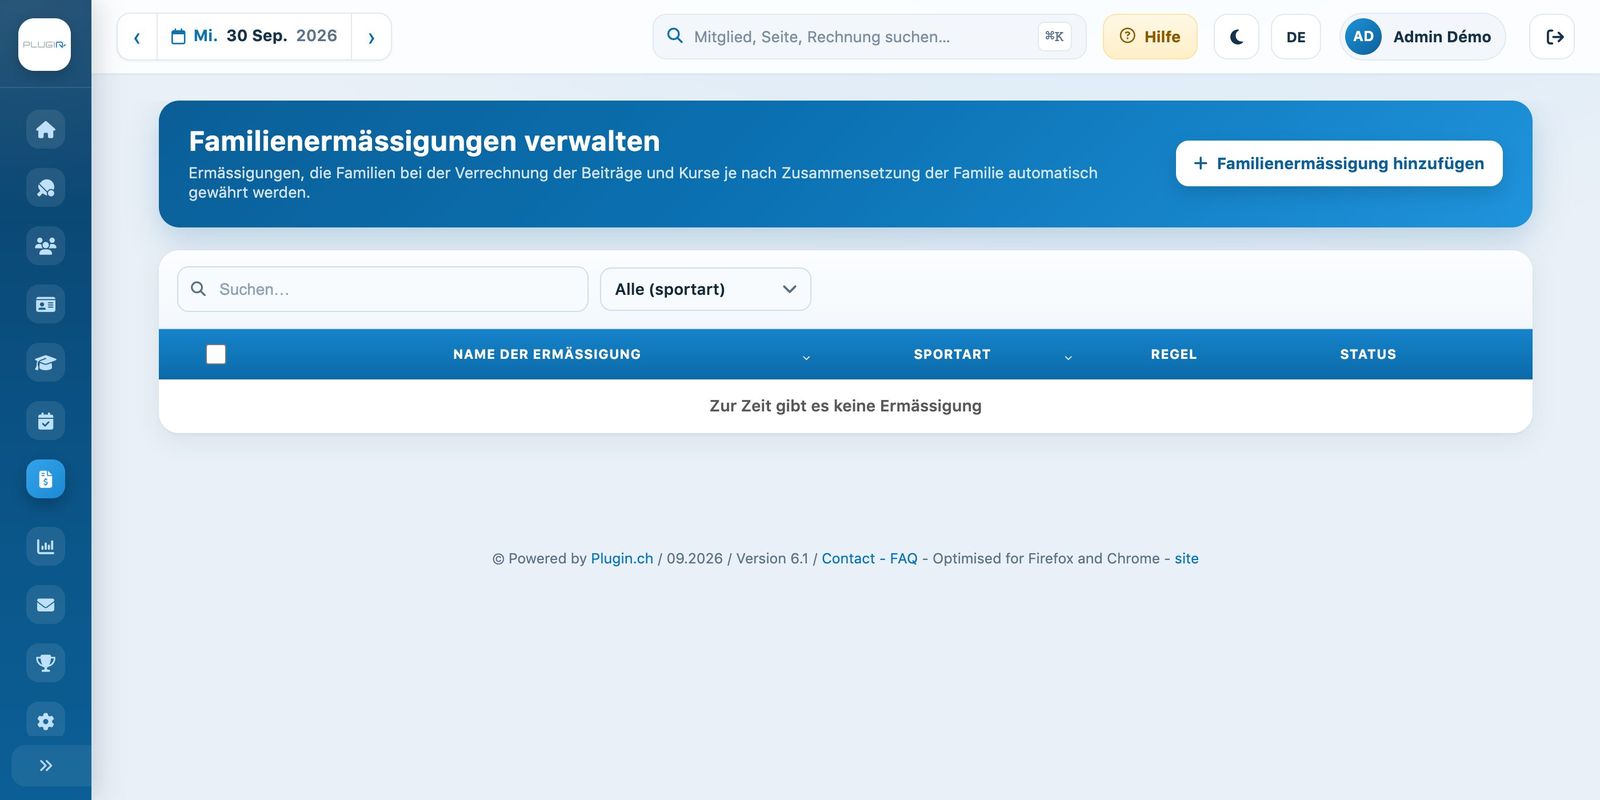Open the Contact footer link
Screen dimensions: 1600x800
coord(848,558)
